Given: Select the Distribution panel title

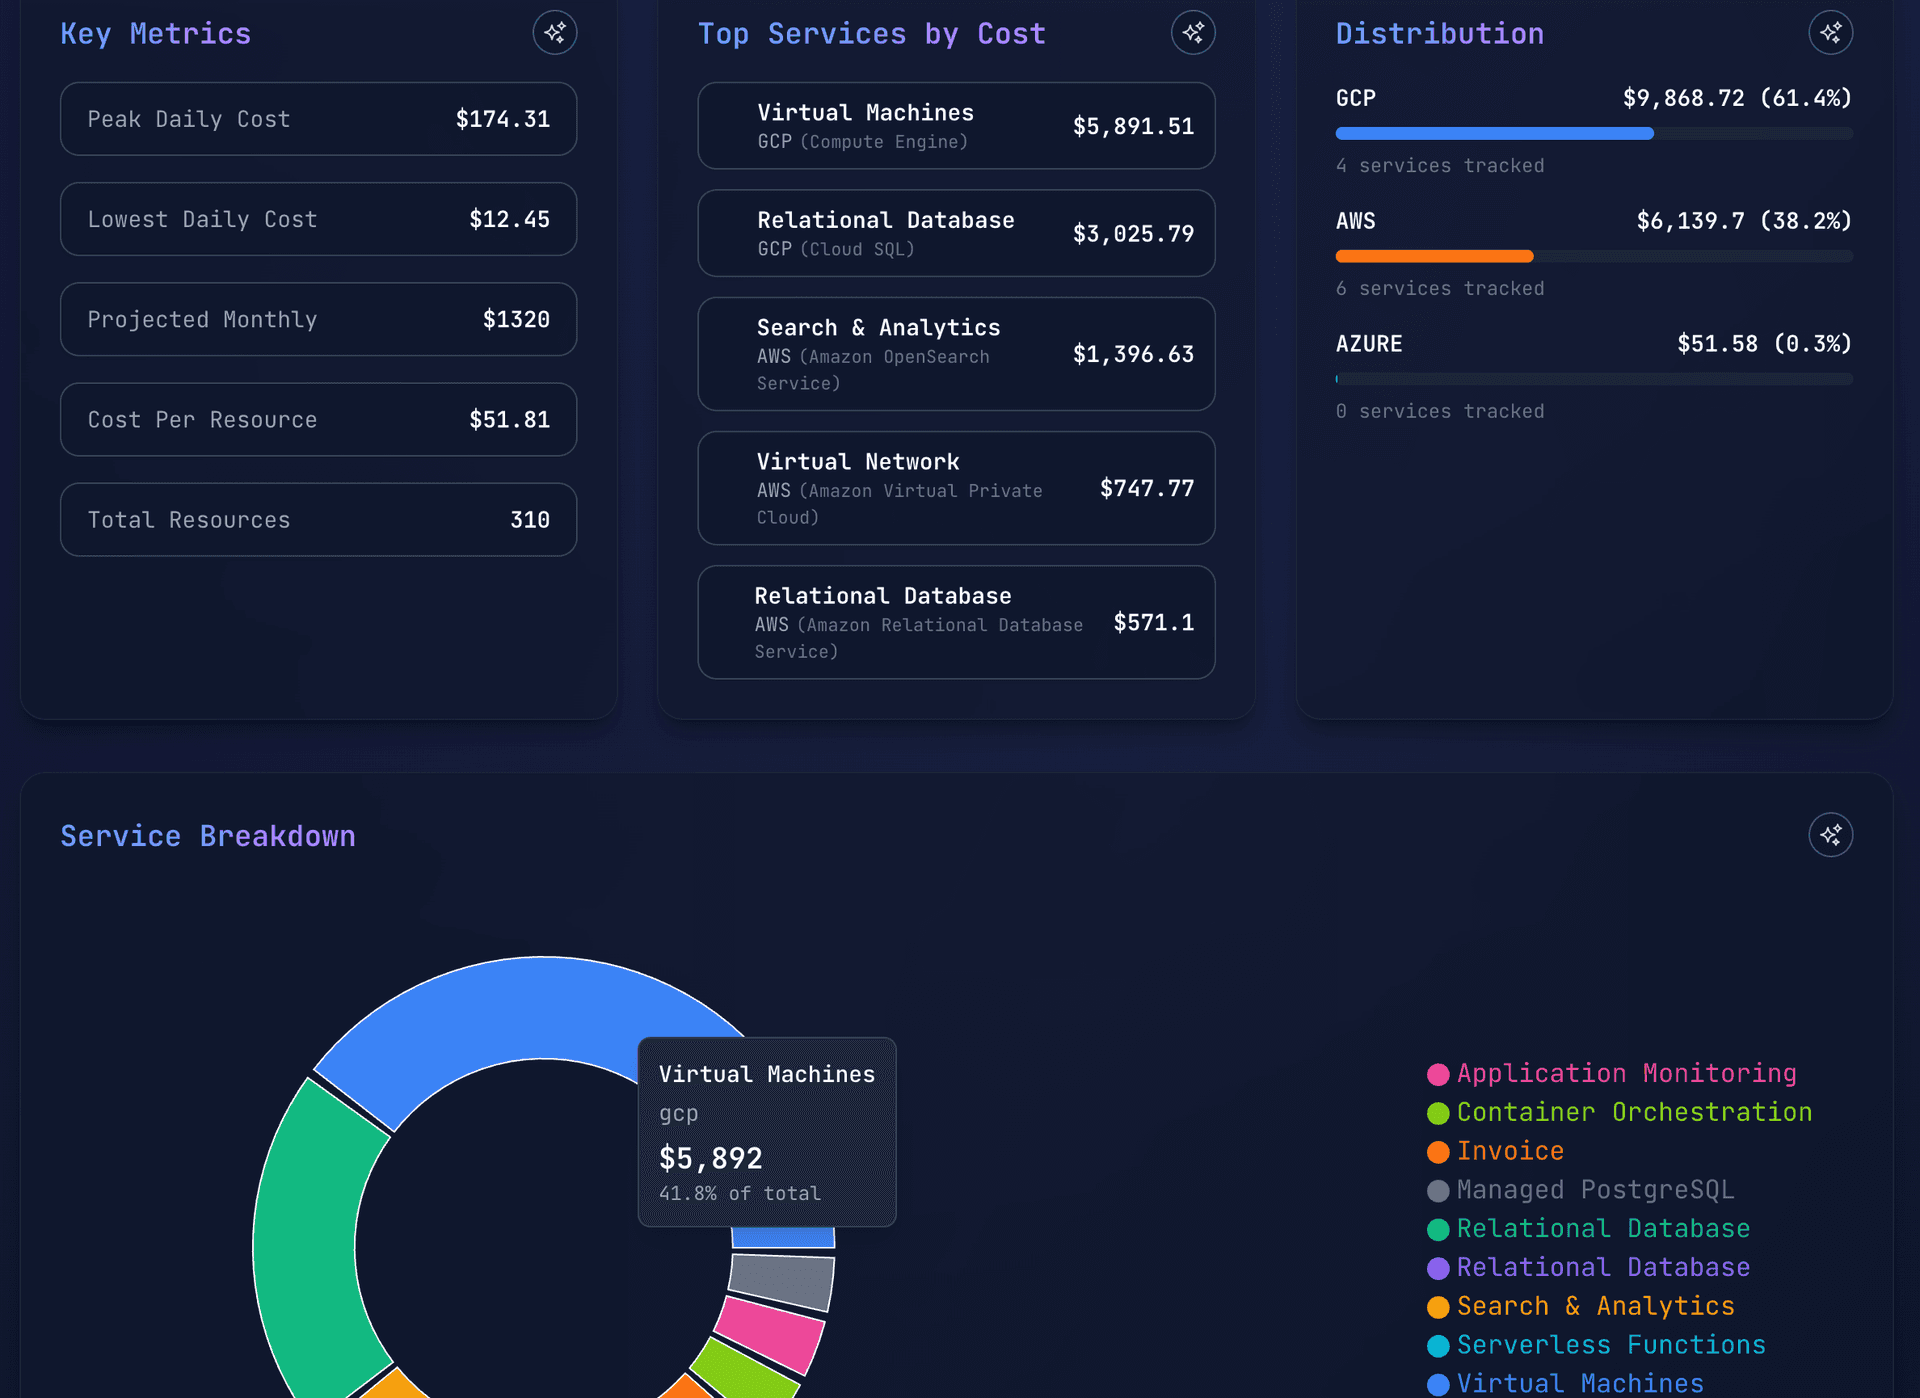Looking at the screenshot, I should 1440,32.
